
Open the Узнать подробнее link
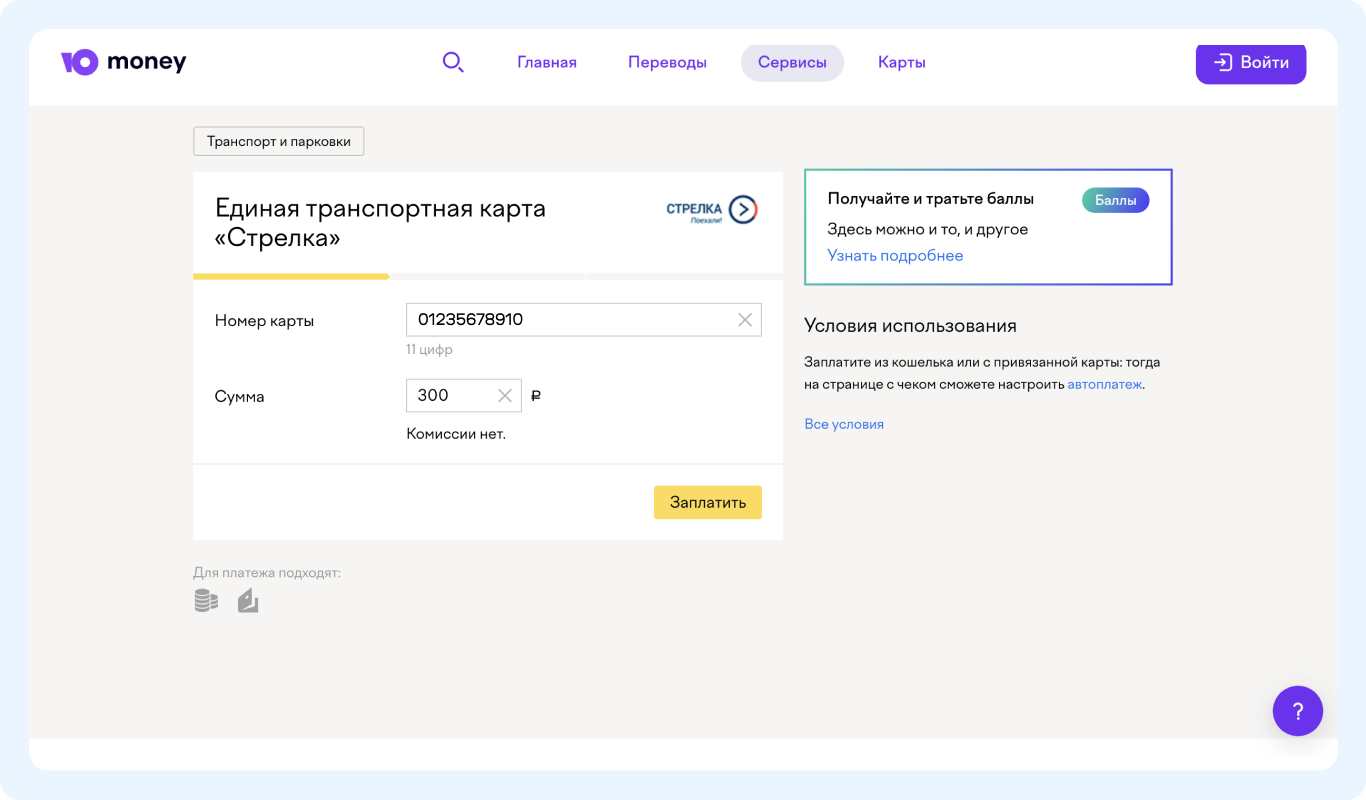click(x=895, y=255)
